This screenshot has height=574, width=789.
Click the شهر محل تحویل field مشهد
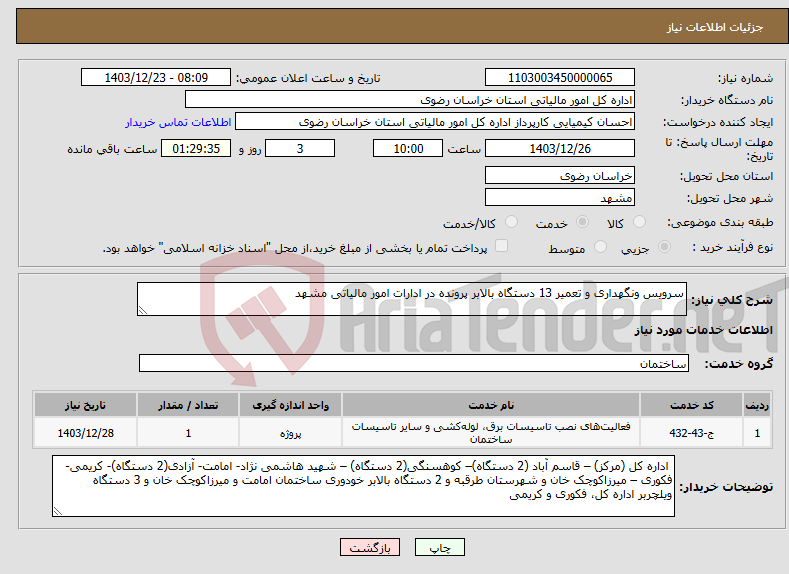tap(560, 197)
